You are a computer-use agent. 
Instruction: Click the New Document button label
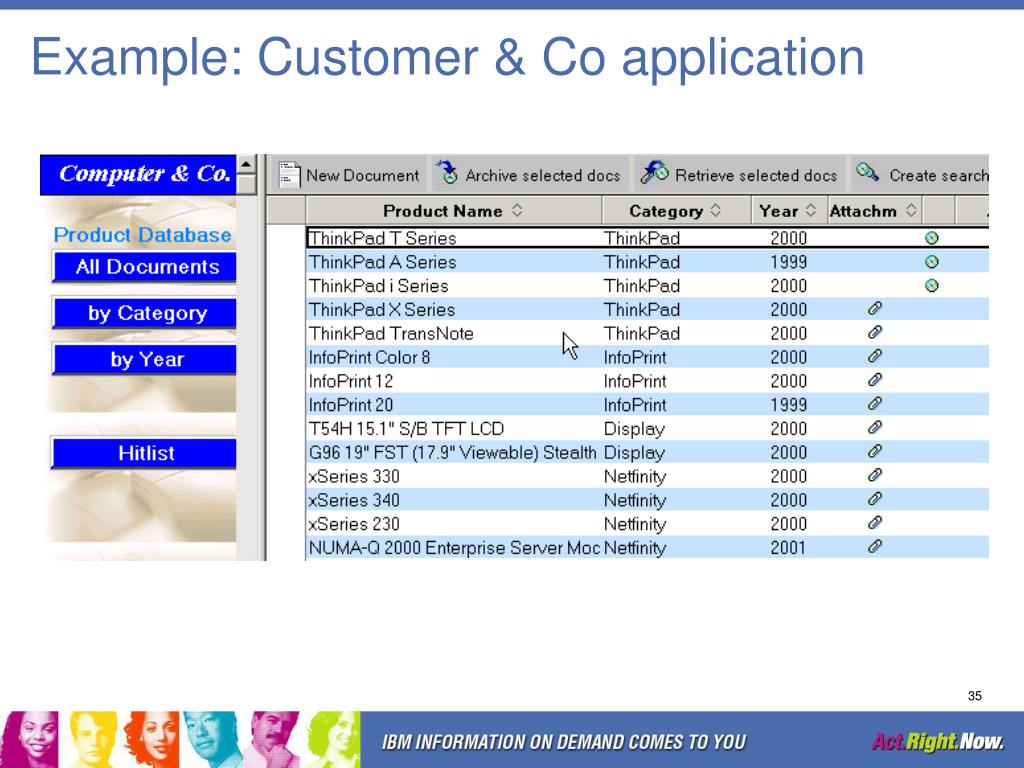coord(362,176)
